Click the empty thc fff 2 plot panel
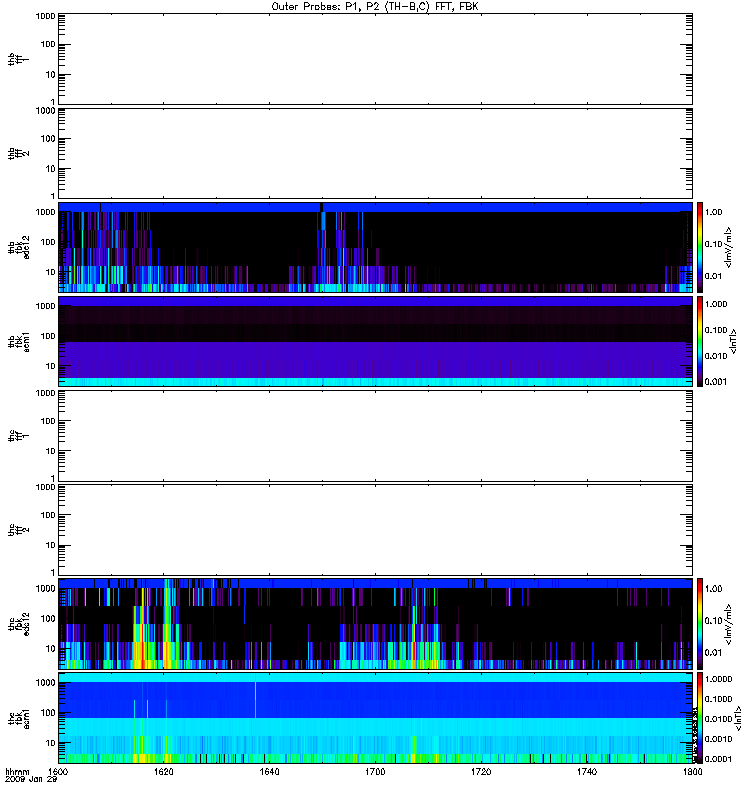 coord(375,530)
